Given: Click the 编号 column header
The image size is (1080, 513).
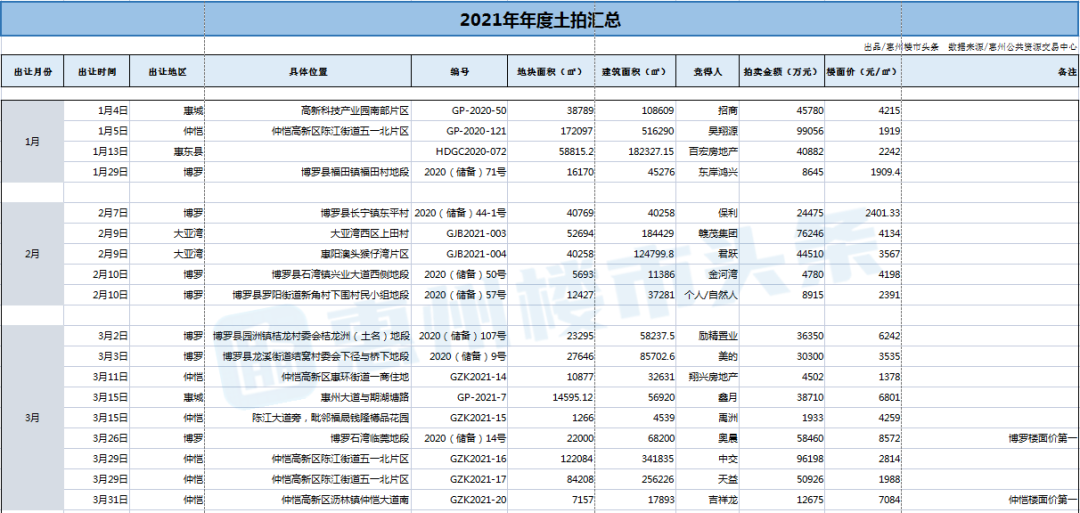Looking at the screenshot, I should (x=460, y=71).
